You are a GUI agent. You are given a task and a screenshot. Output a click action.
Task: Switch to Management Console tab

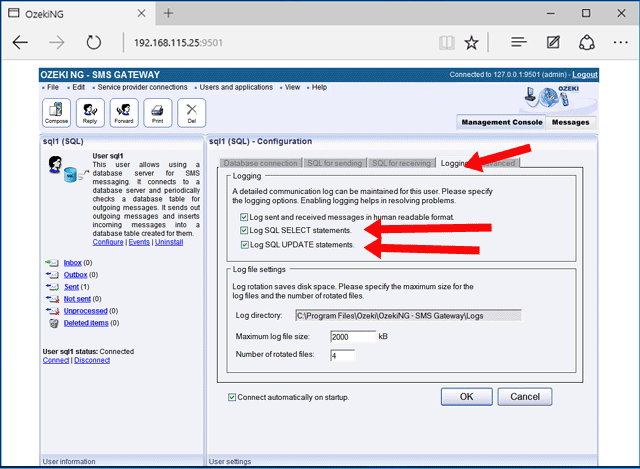click(502, 122)
